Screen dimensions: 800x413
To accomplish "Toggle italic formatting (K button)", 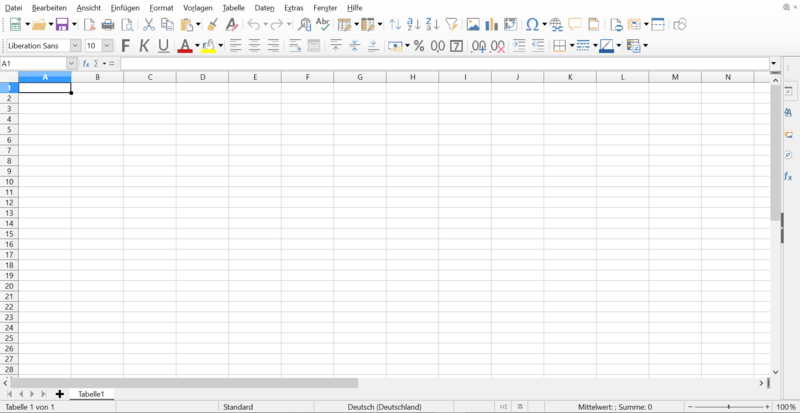I will 144,46.
